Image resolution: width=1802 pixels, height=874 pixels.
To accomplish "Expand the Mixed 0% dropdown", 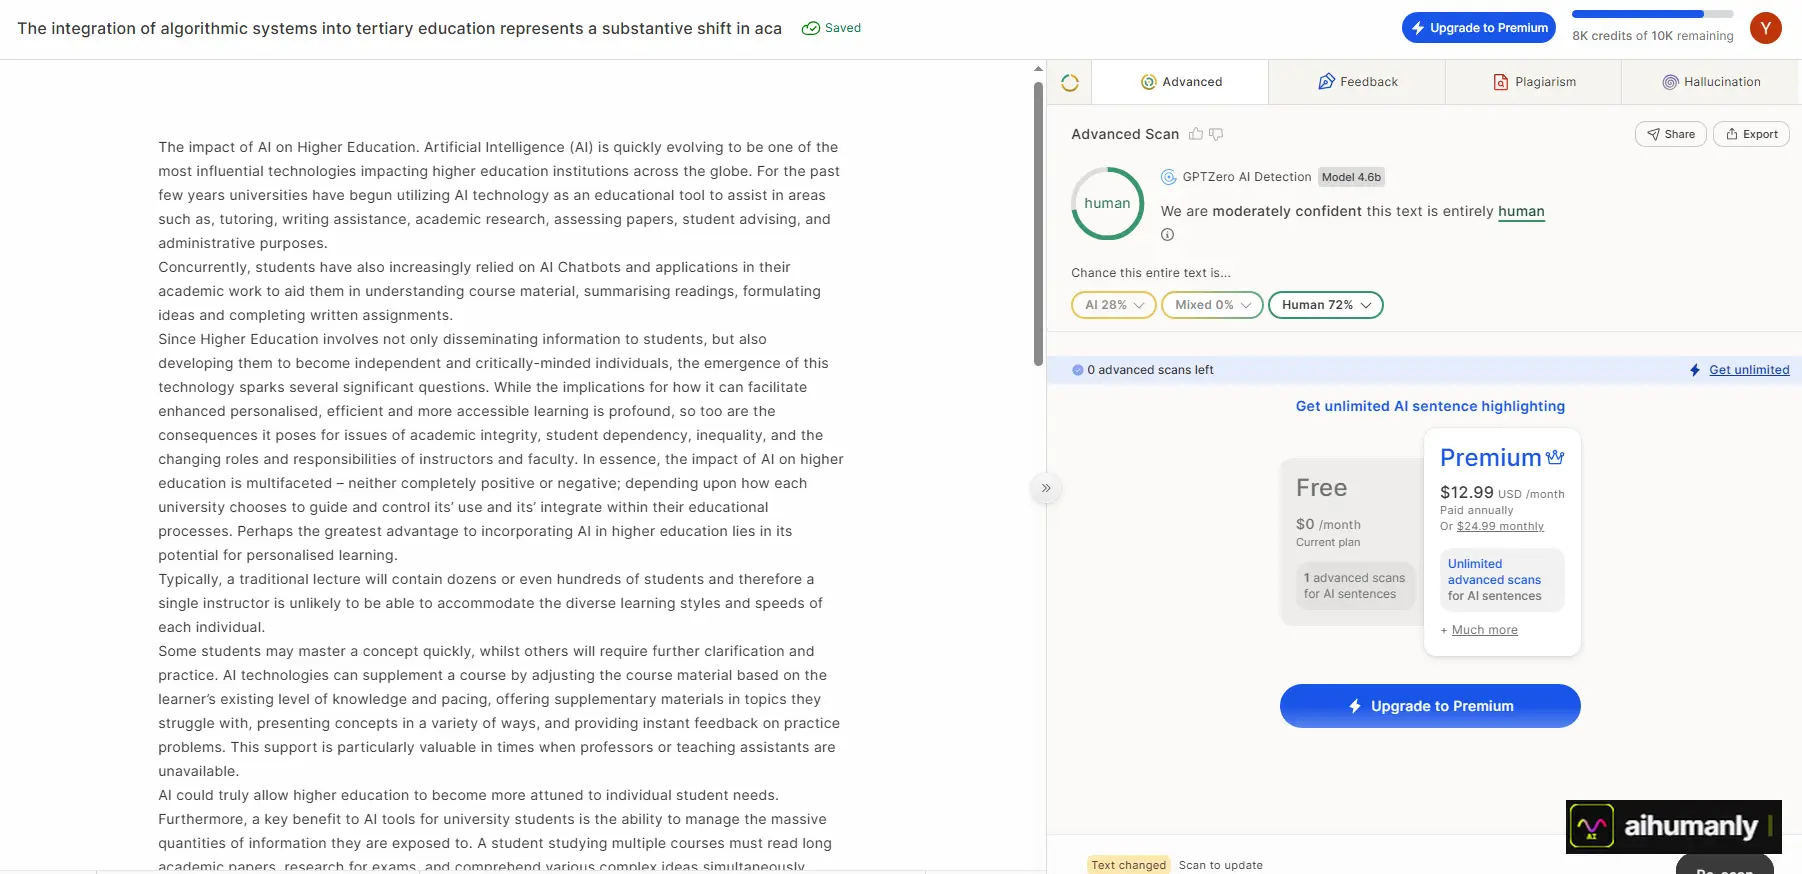I will pos(1212,305).
